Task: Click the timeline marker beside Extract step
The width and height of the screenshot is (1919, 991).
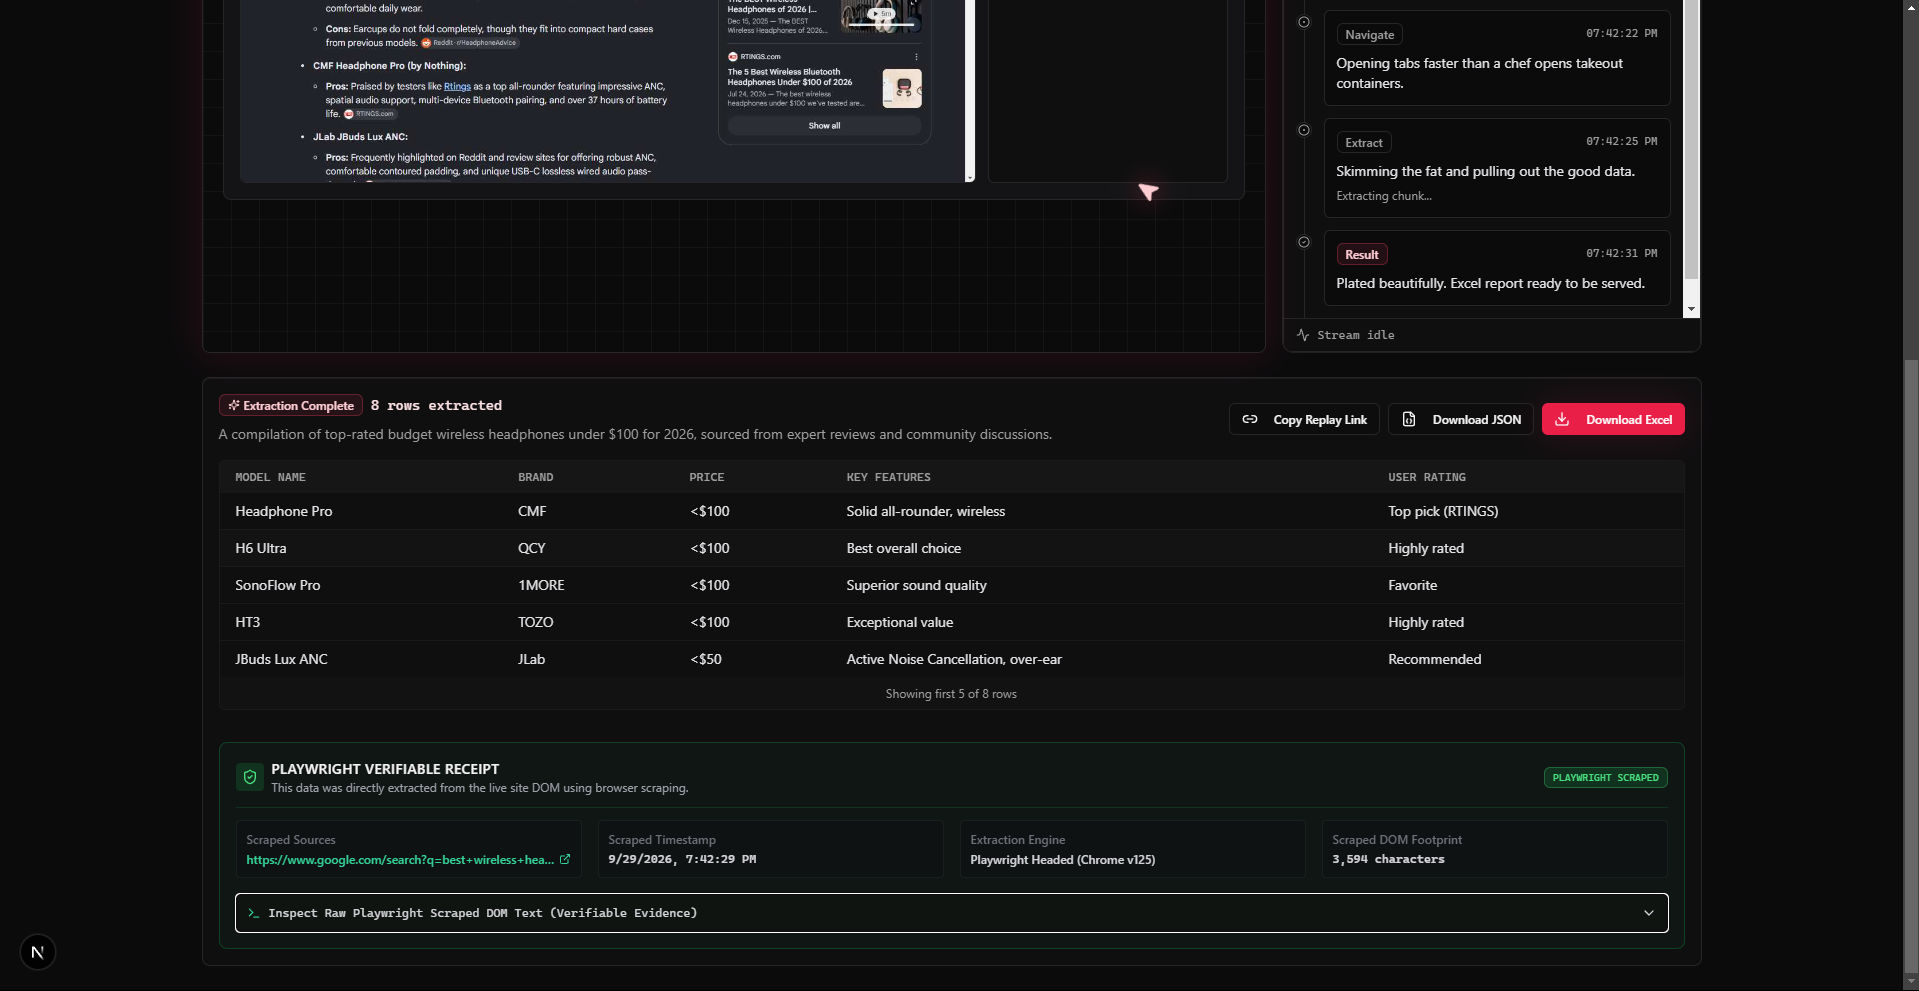Action: coord(1304,130)
